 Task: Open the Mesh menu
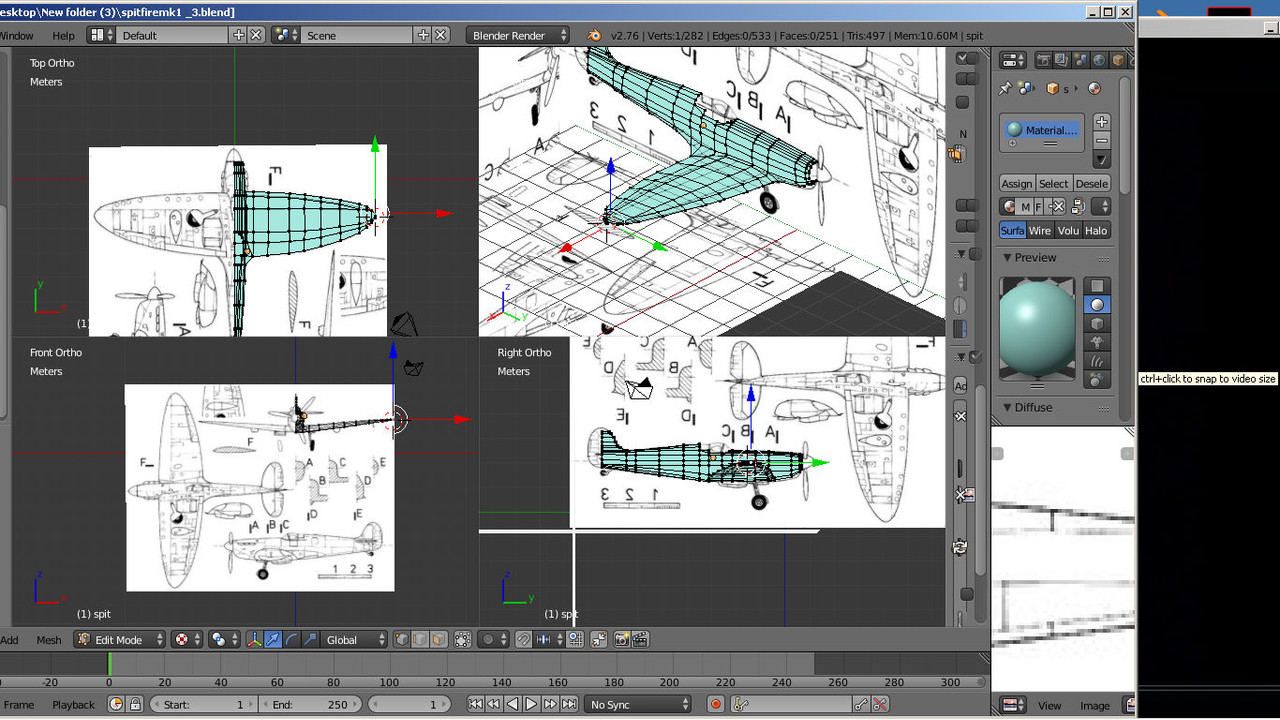click(x=49, y=640)
